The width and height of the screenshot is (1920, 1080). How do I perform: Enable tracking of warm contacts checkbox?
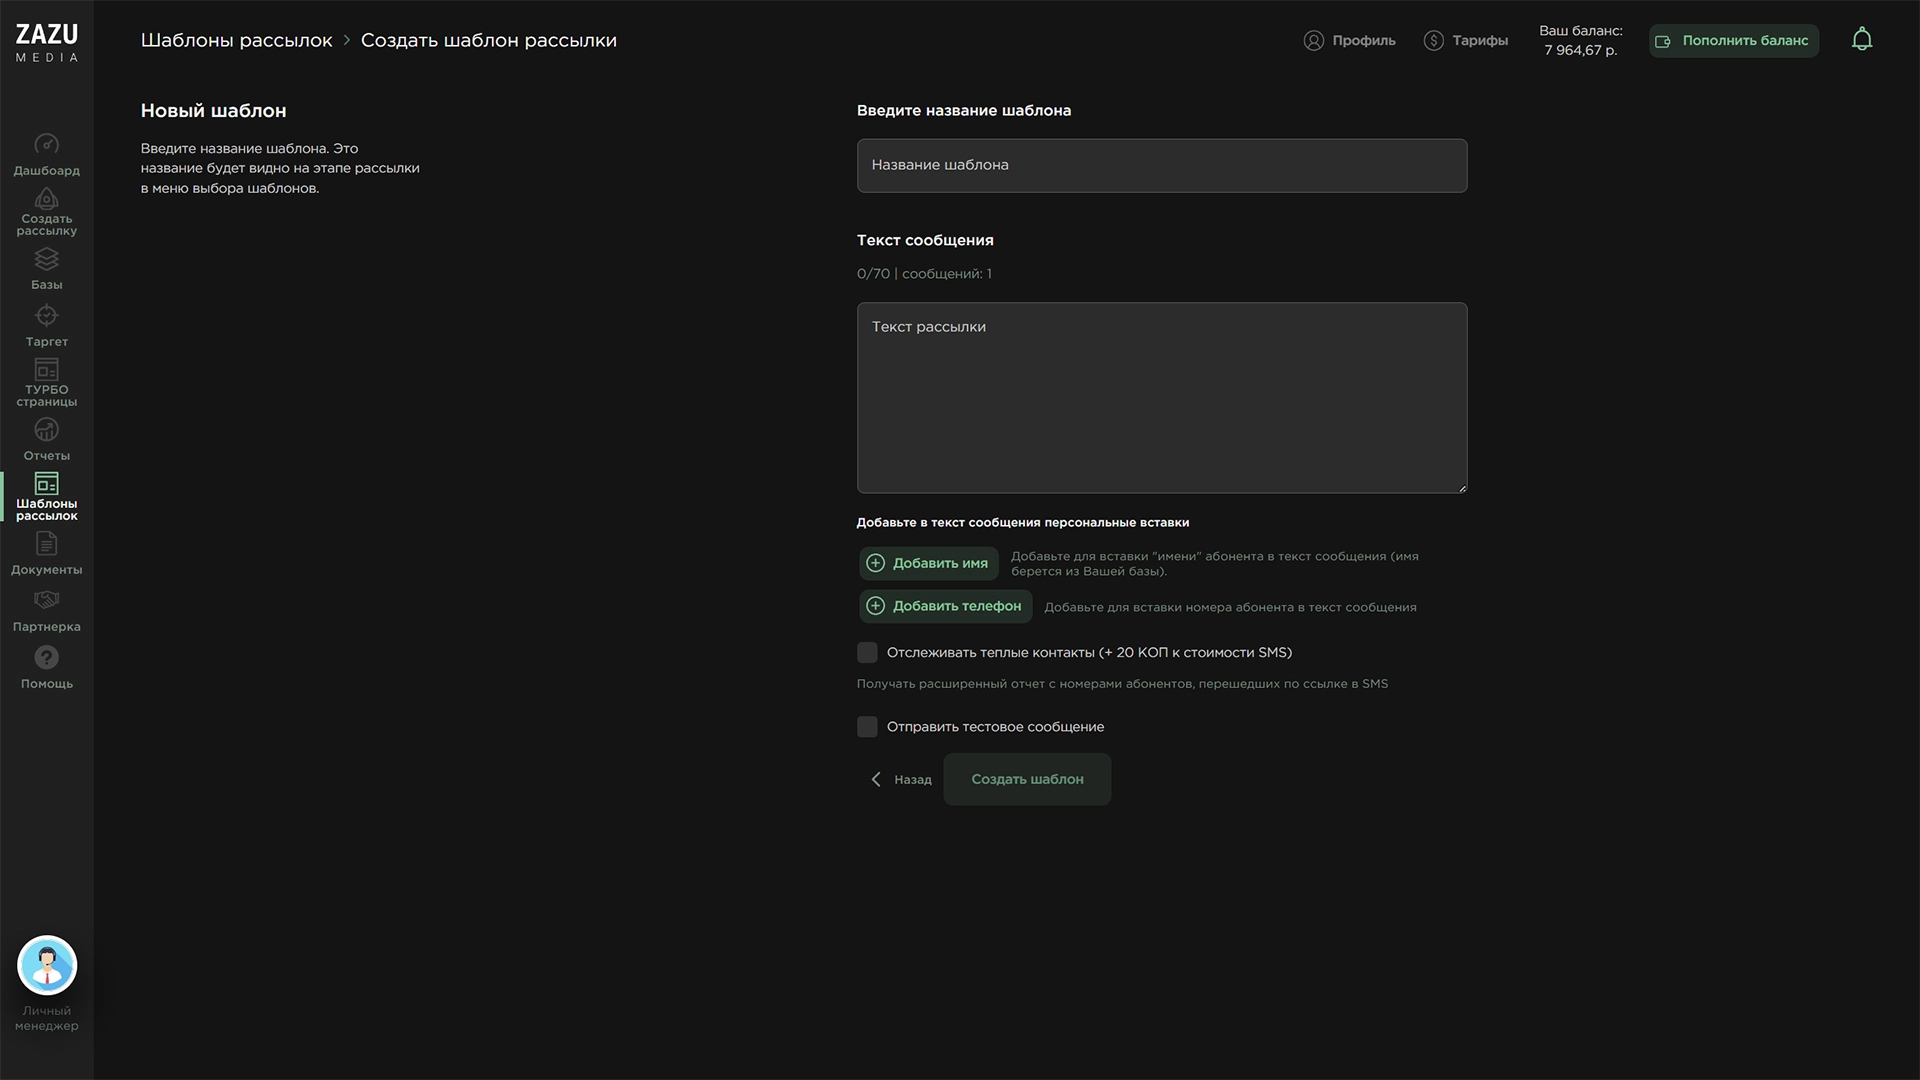[x=867, y=653]
